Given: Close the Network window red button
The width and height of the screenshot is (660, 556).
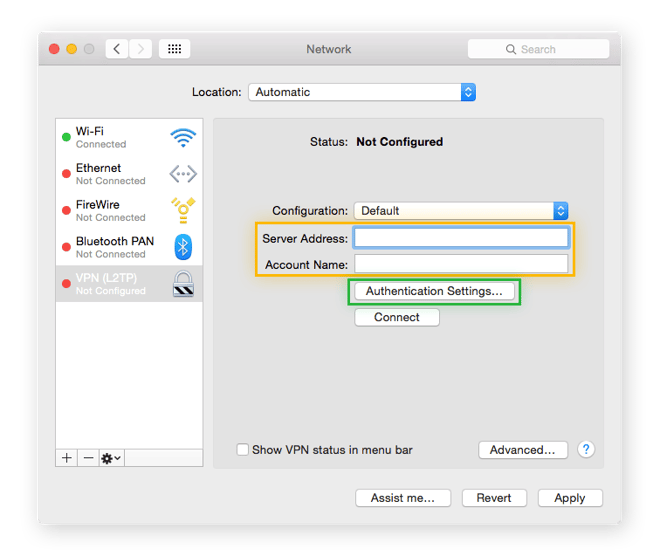Looking at the screenshot, I should (54, 49).
